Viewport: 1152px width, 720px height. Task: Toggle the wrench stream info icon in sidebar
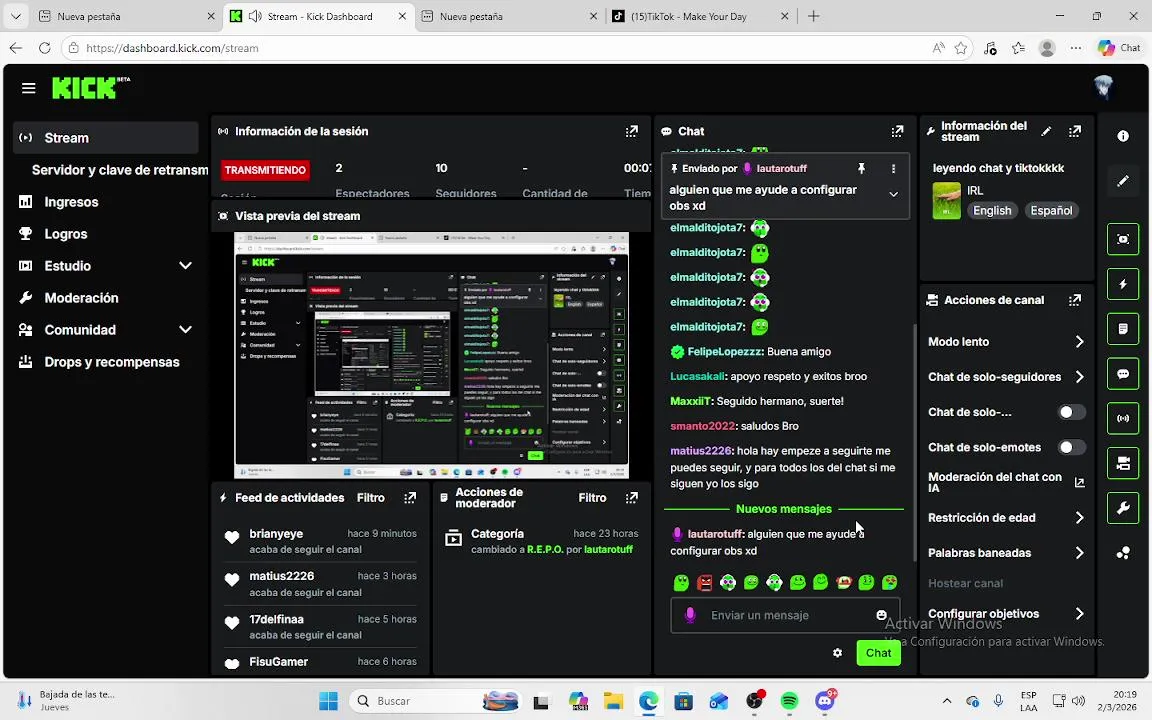(1123, 508)
